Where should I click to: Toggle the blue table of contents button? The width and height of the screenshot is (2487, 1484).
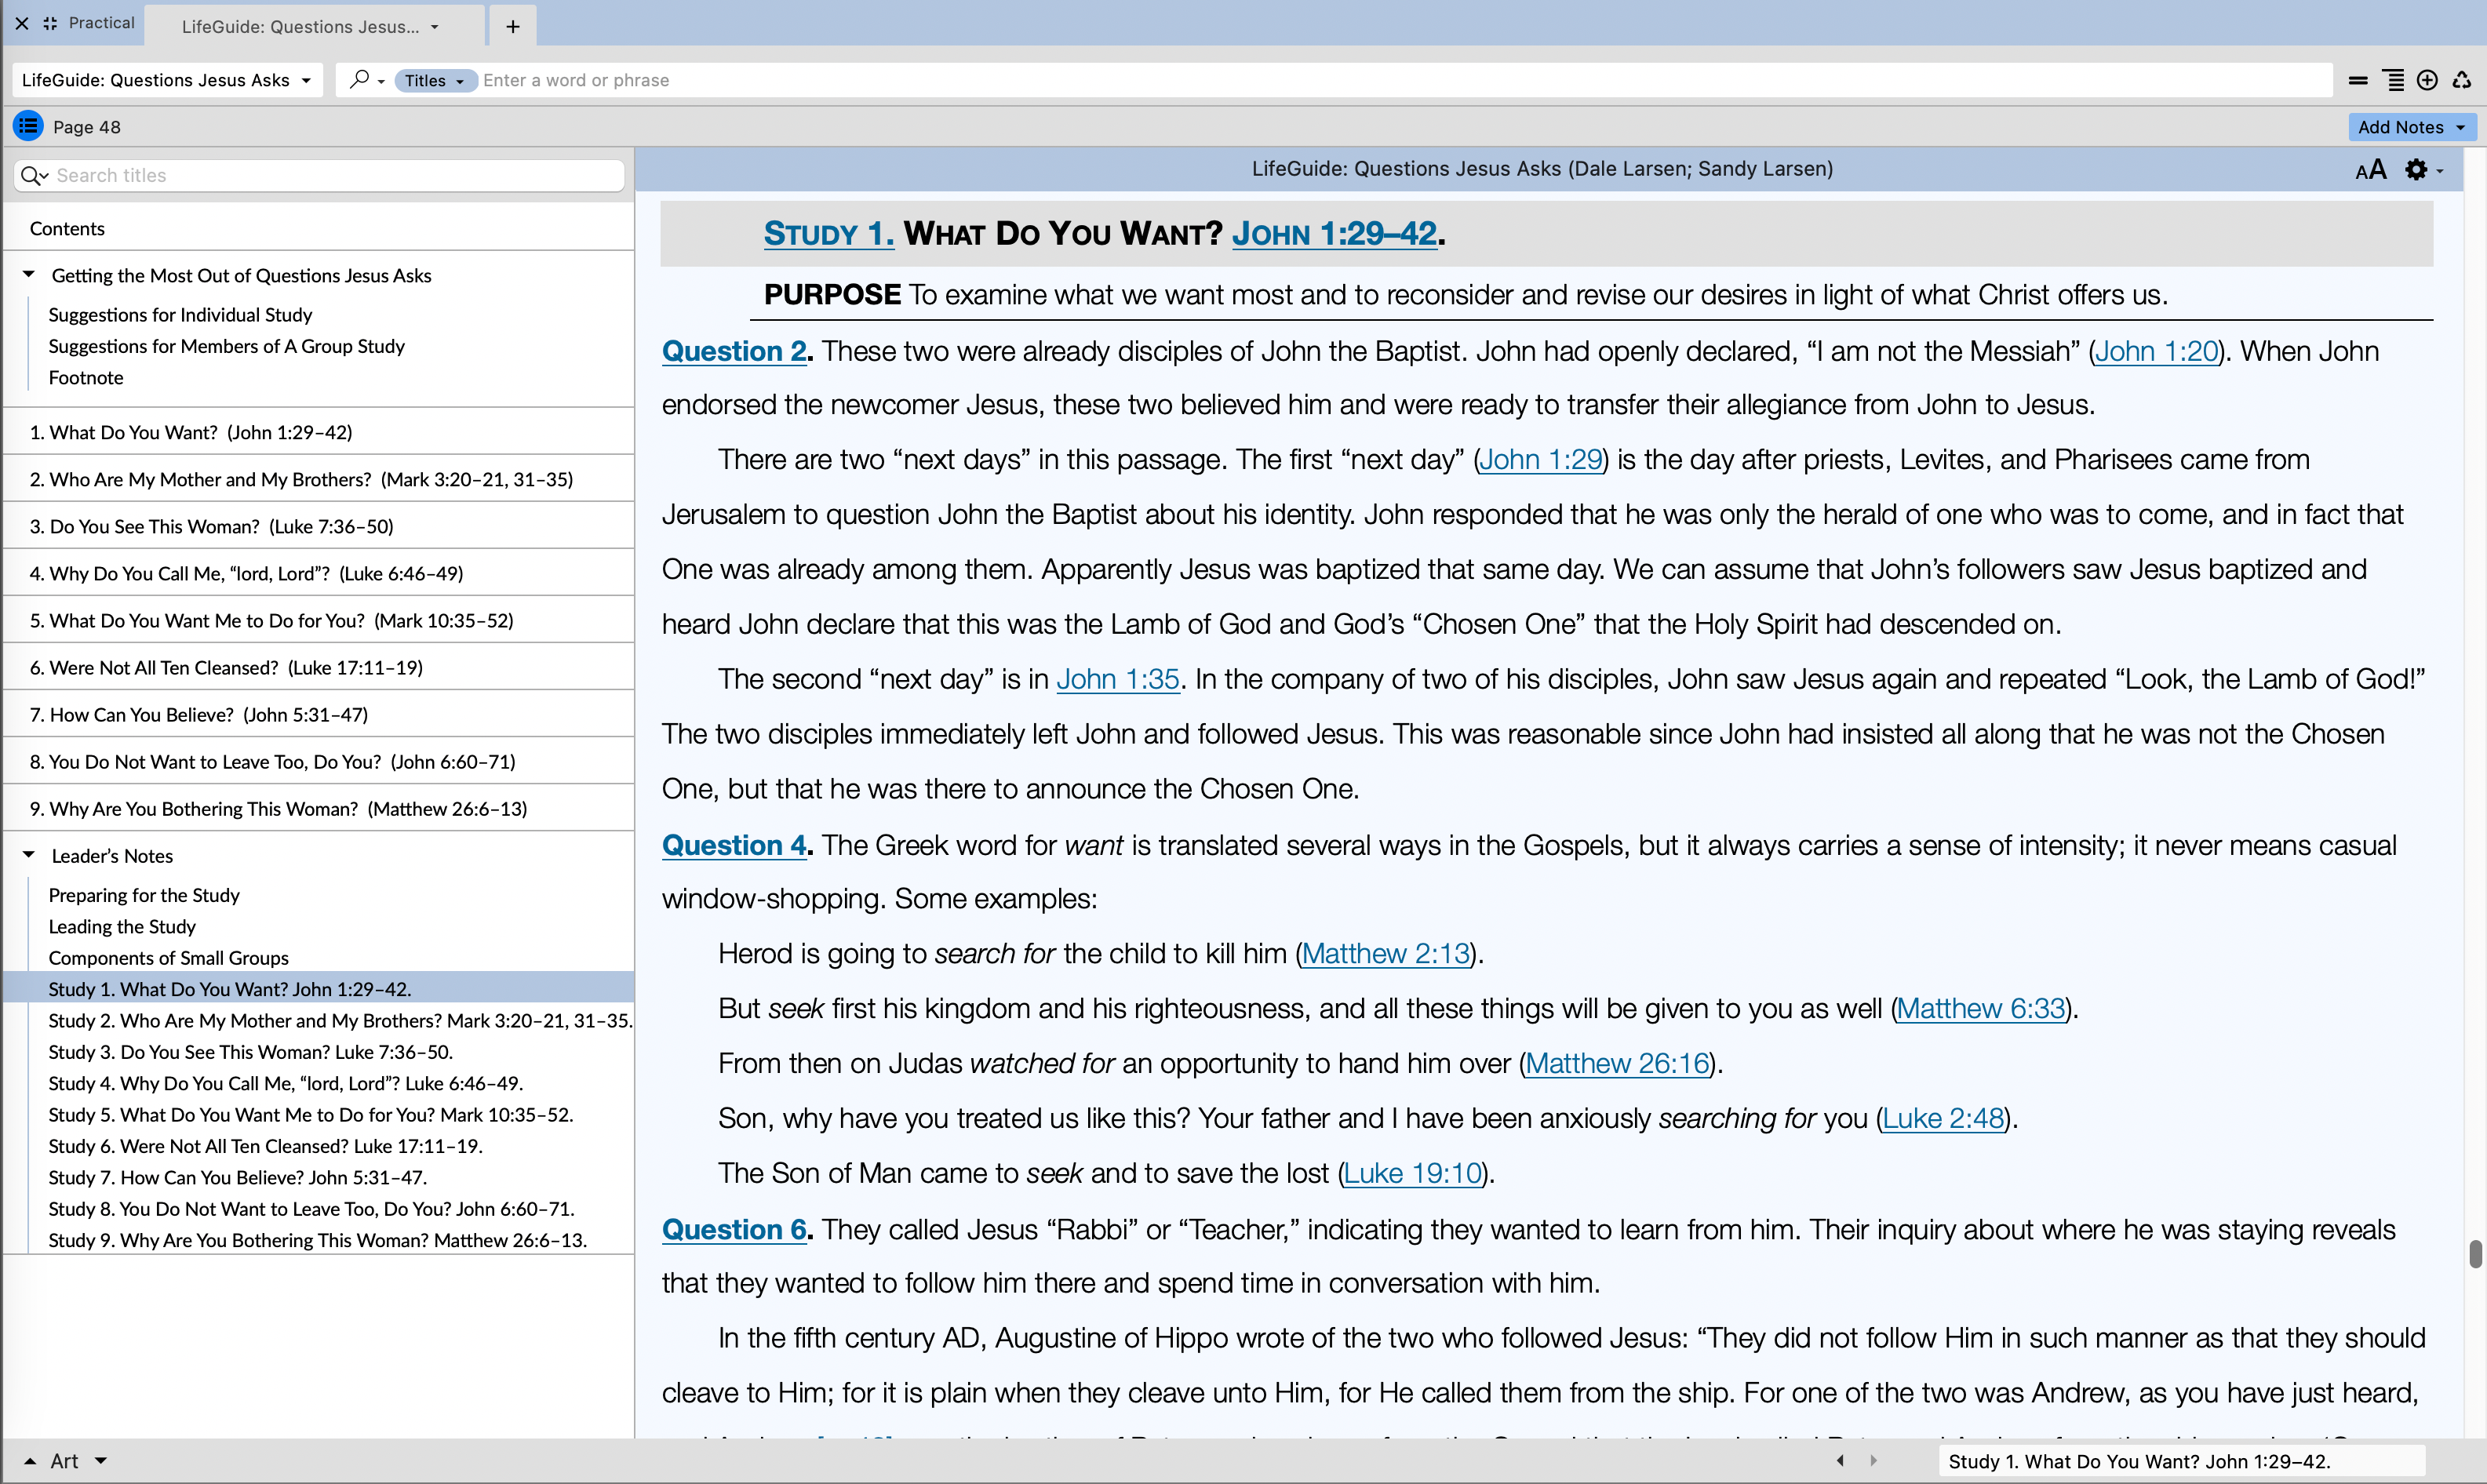[28, 126]
